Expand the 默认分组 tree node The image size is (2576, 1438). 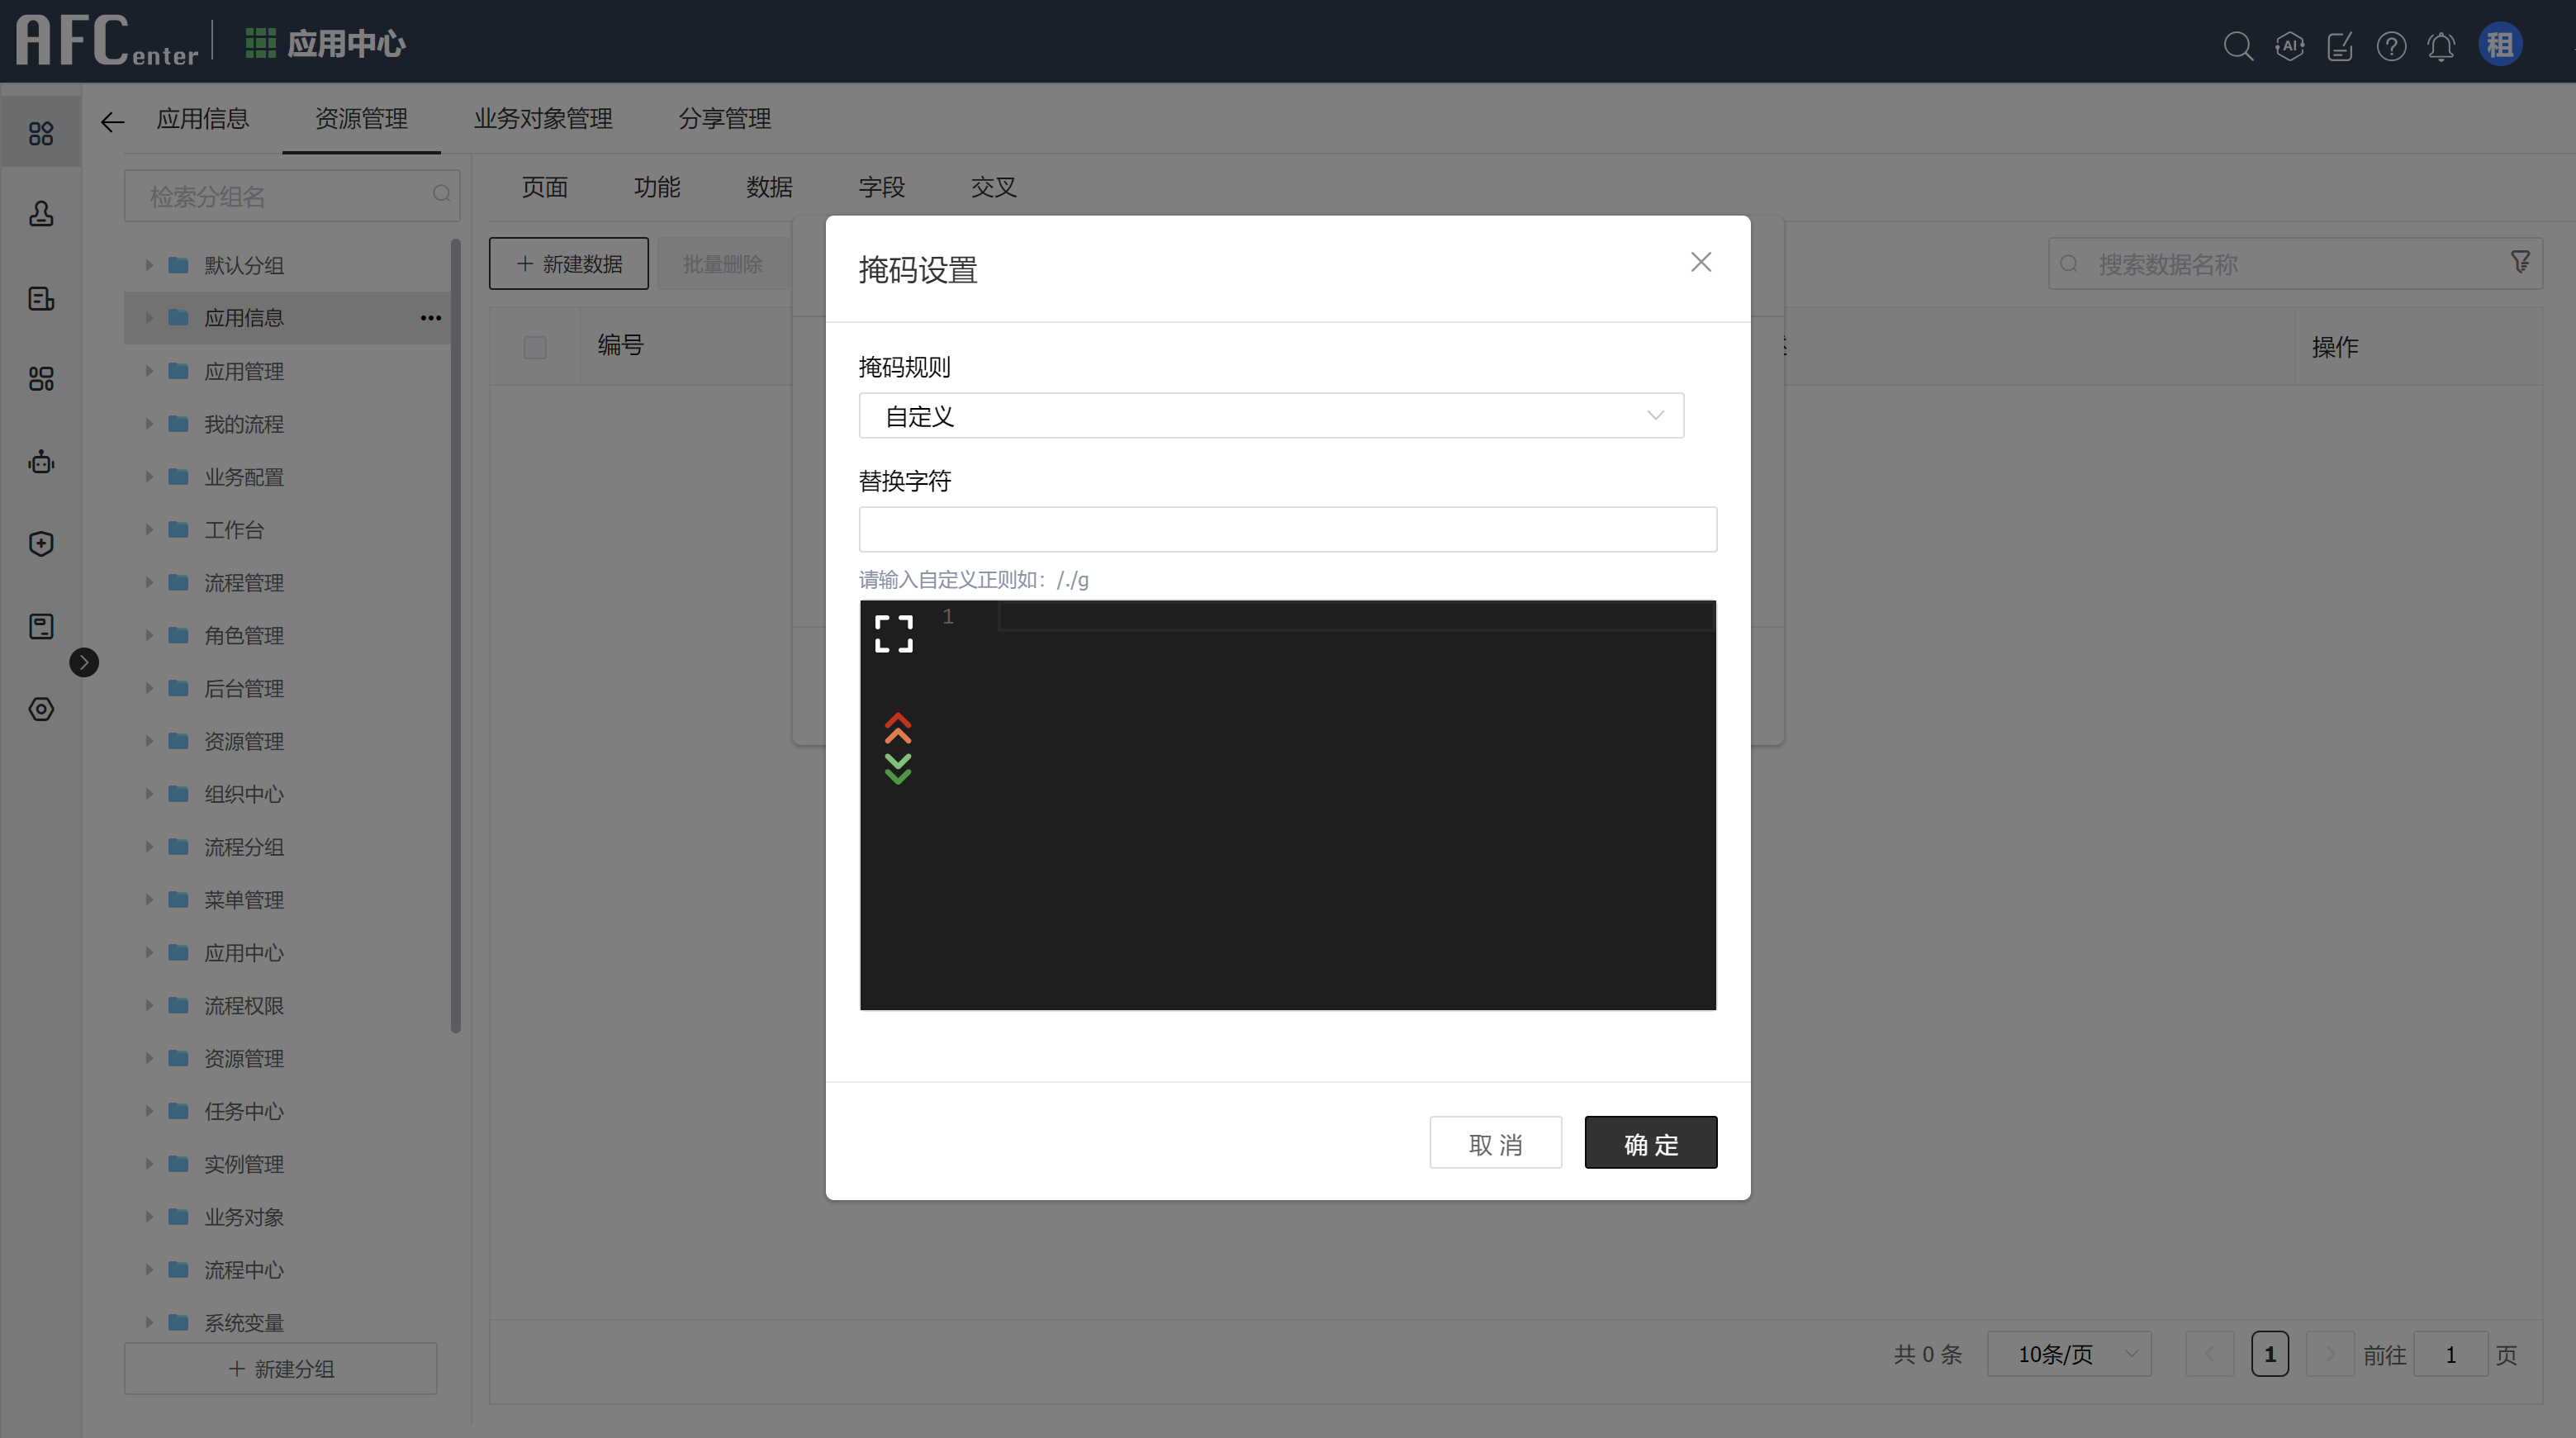pyautogui.click(x=147, y=265)
